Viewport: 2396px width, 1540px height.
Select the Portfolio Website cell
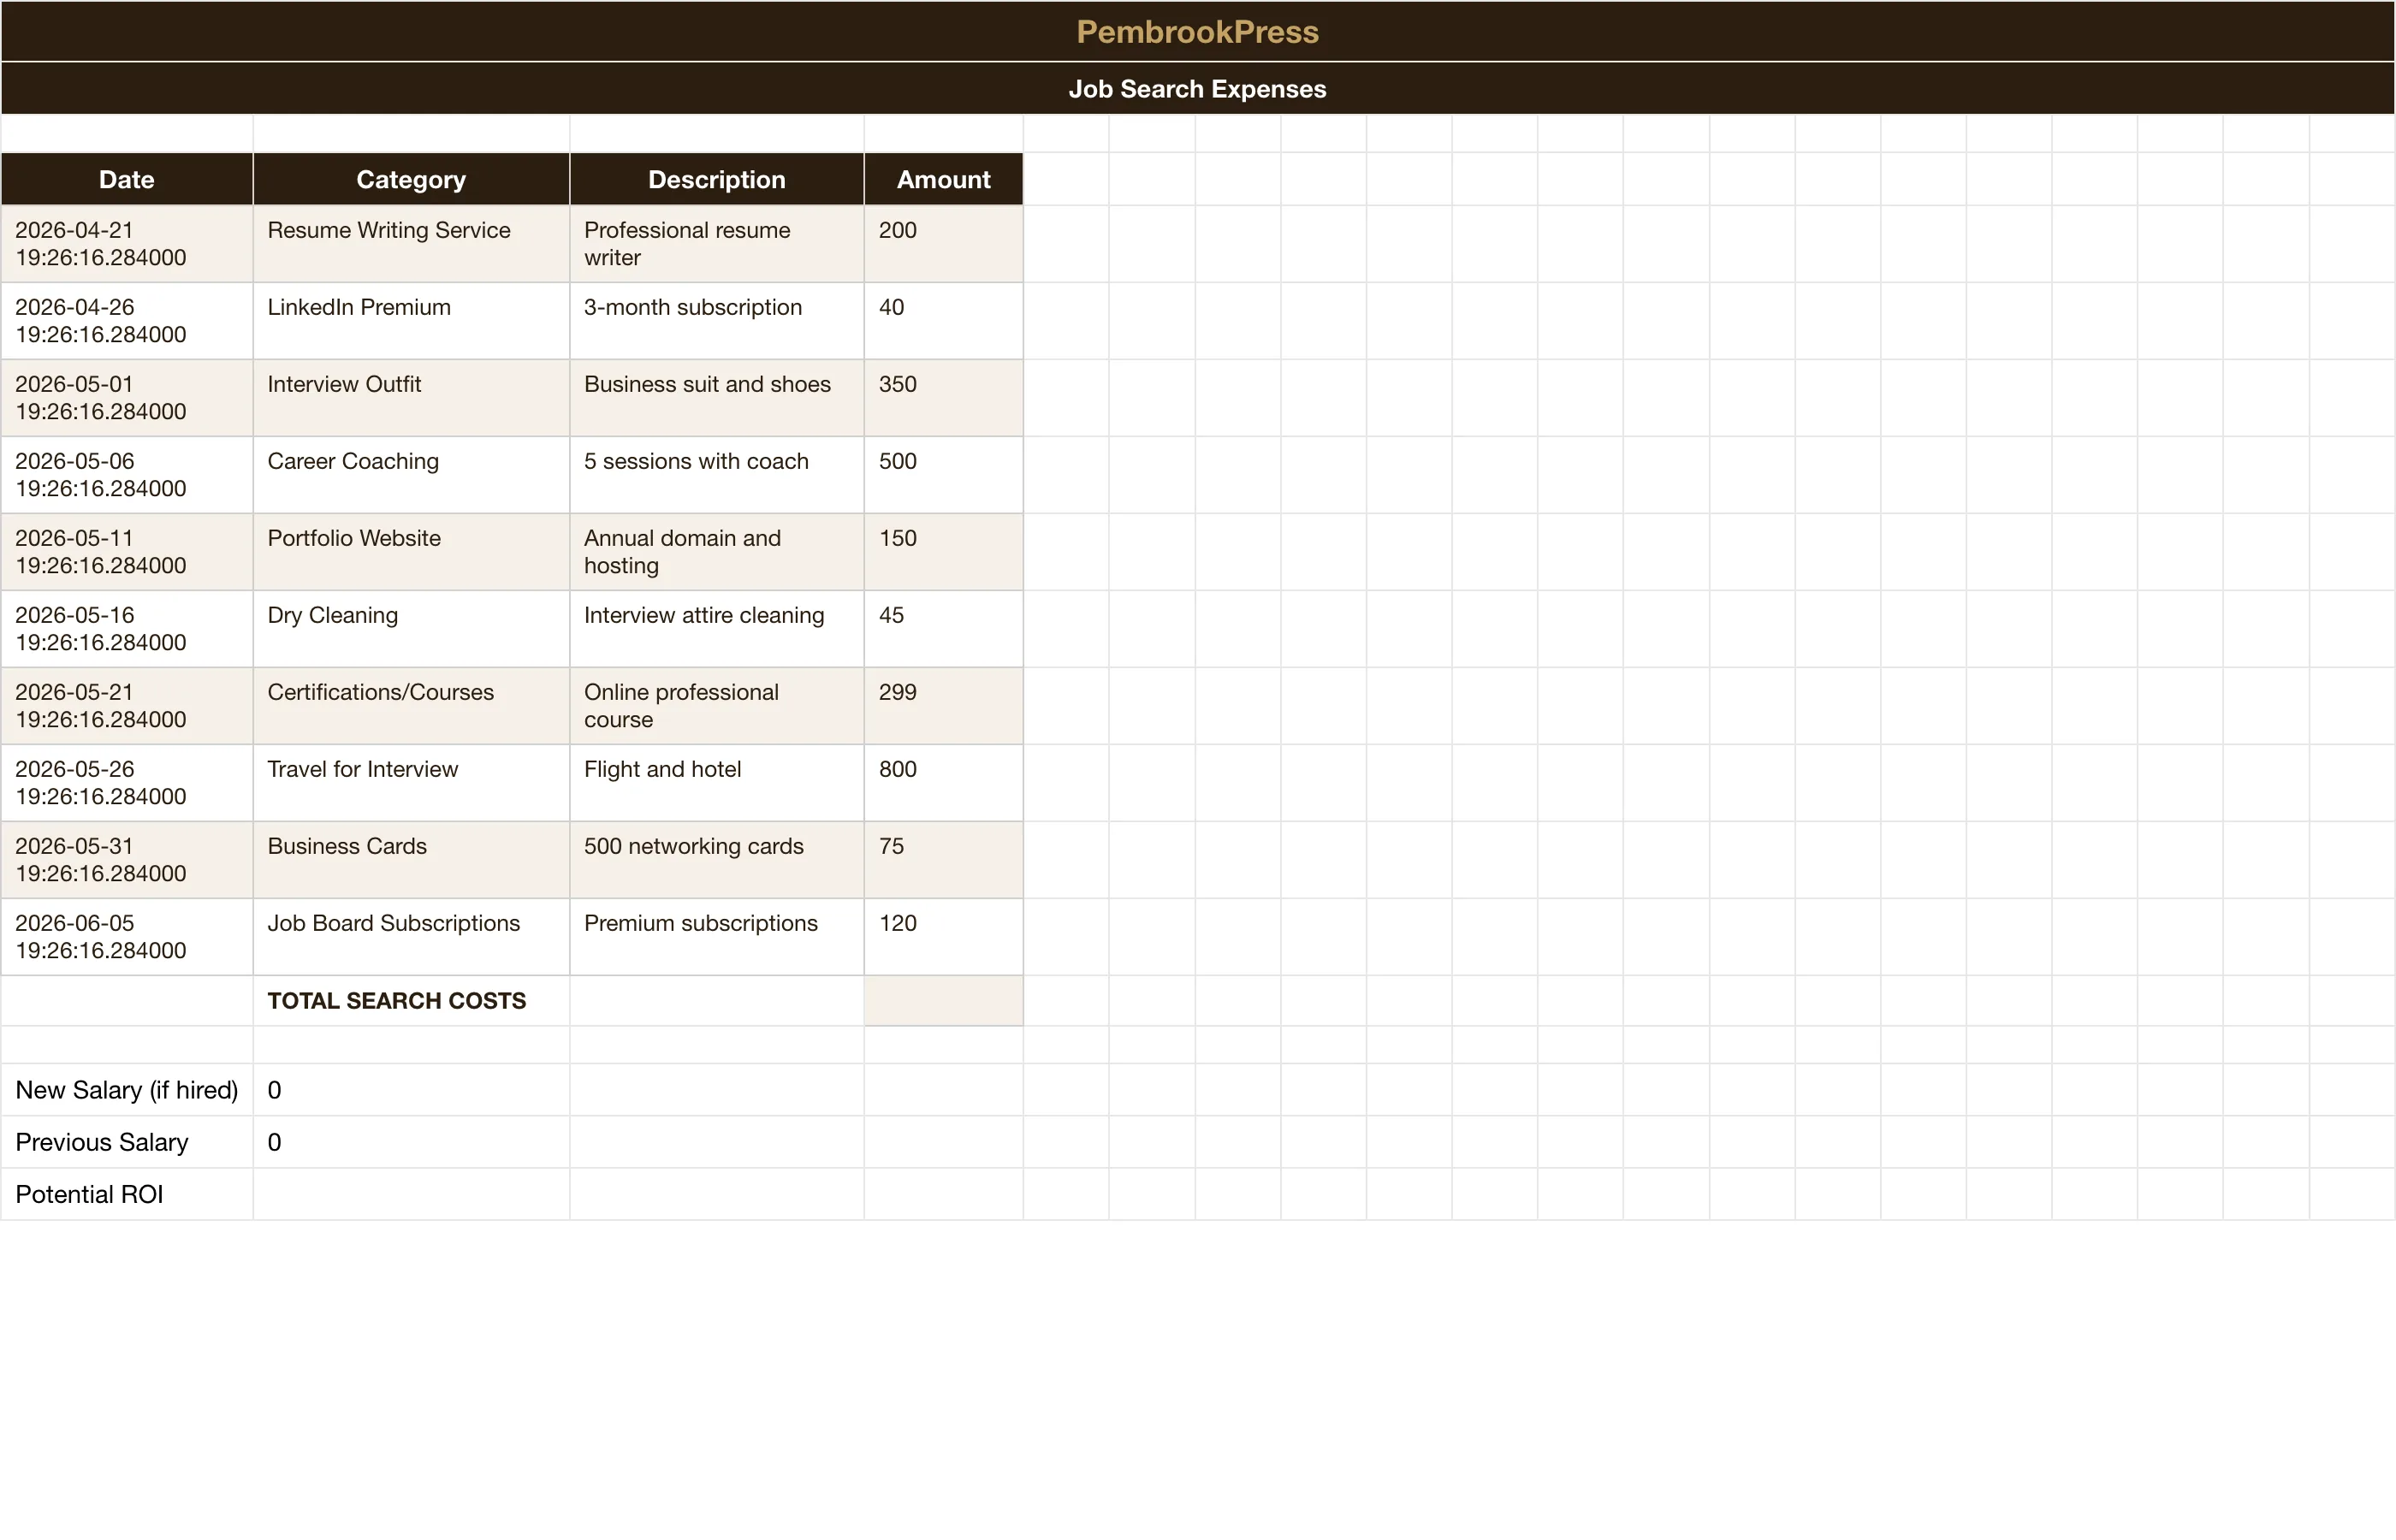click(x=411, y=552)
